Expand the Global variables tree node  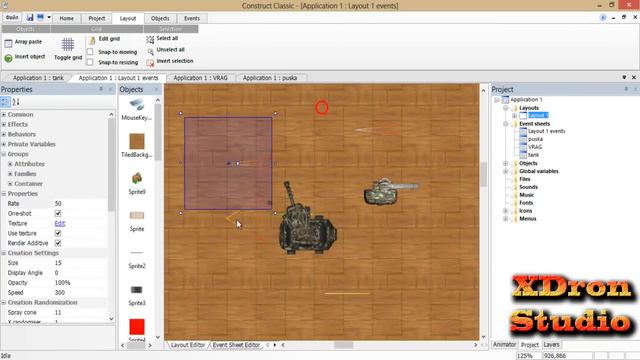pyautogui.click(x=505, y=171)
